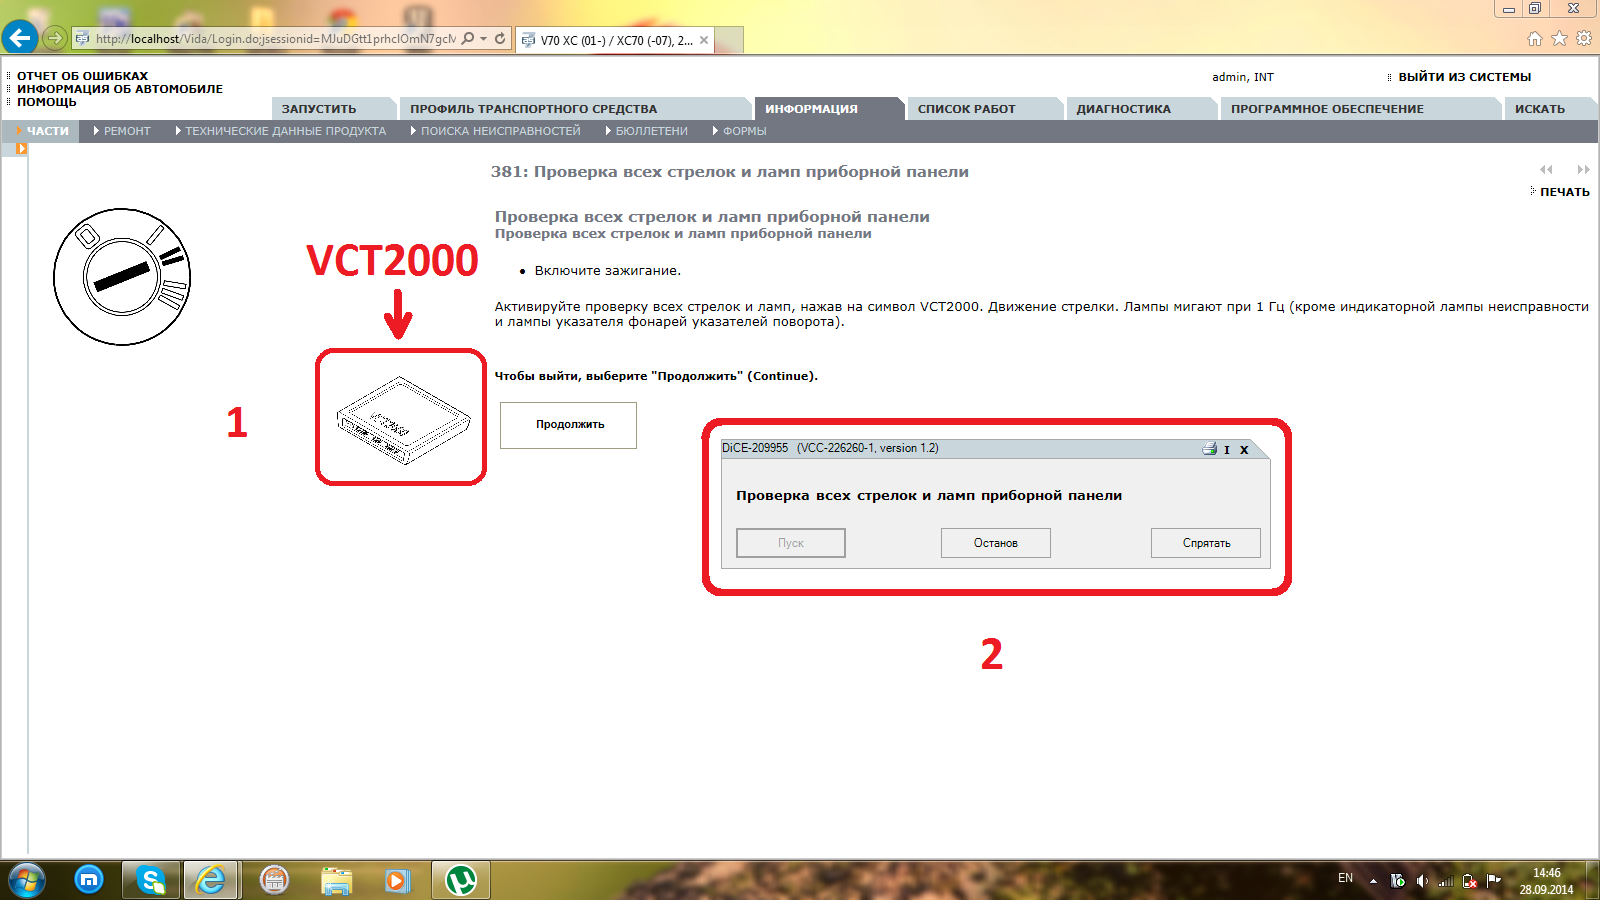Click the print icon in DiCE dialog
The image size is (1600, 900).
coord(1209,449)
